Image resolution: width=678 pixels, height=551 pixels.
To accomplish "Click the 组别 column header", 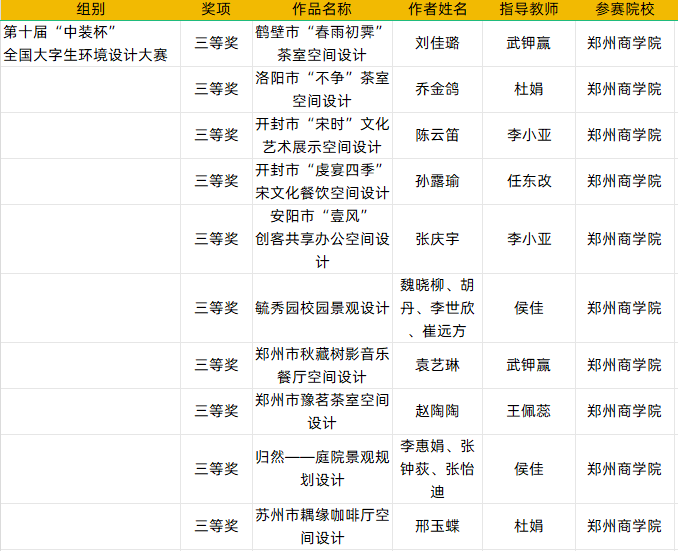I will (90, 9).
